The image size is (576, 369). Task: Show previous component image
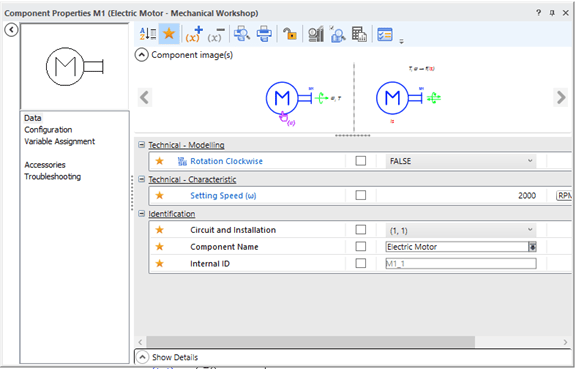pyautogui.click(x=145, y=97)
